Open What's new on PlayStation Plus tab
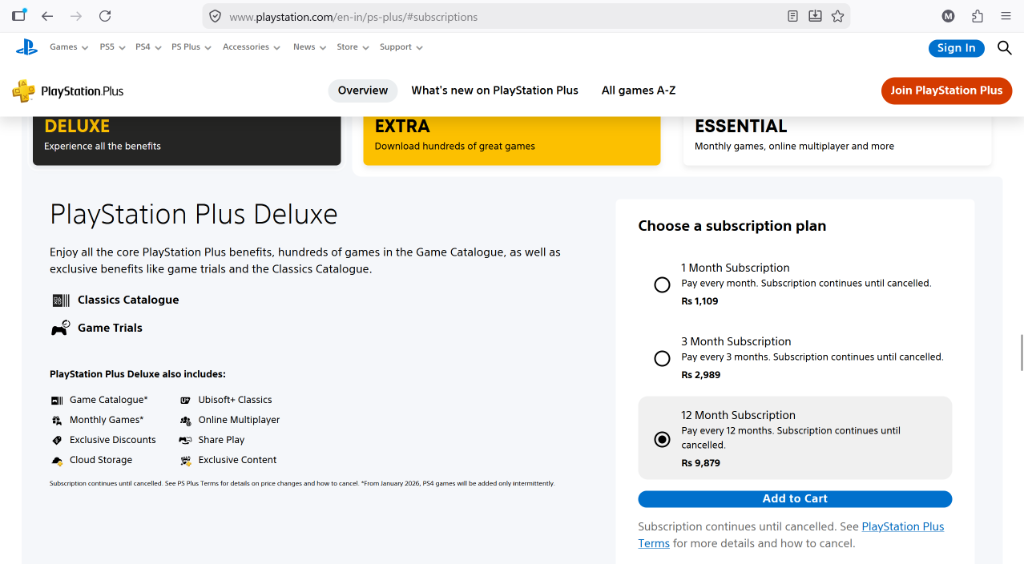This screenshot has width=1024, height=564. 494,91
